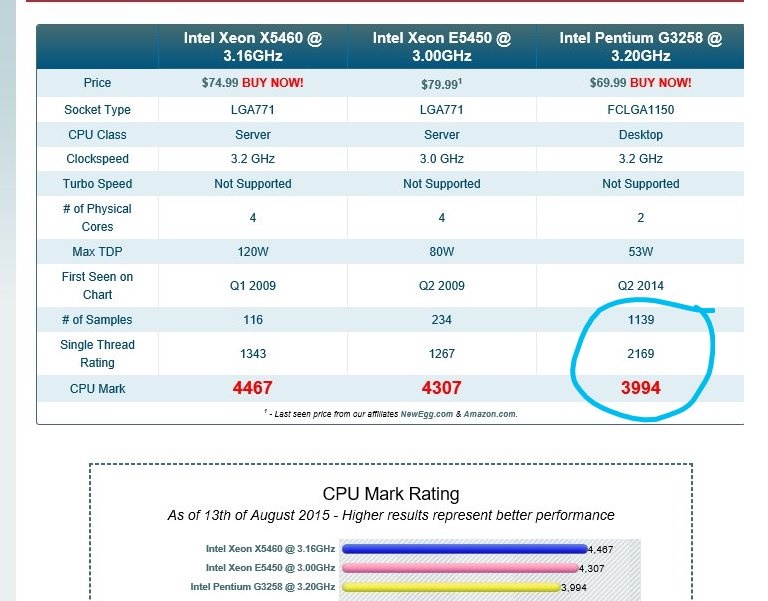This screenshot has height=601, width=768.
Task: Click the 3.0 GHz clockspeed value
Action: pos(442,159)
